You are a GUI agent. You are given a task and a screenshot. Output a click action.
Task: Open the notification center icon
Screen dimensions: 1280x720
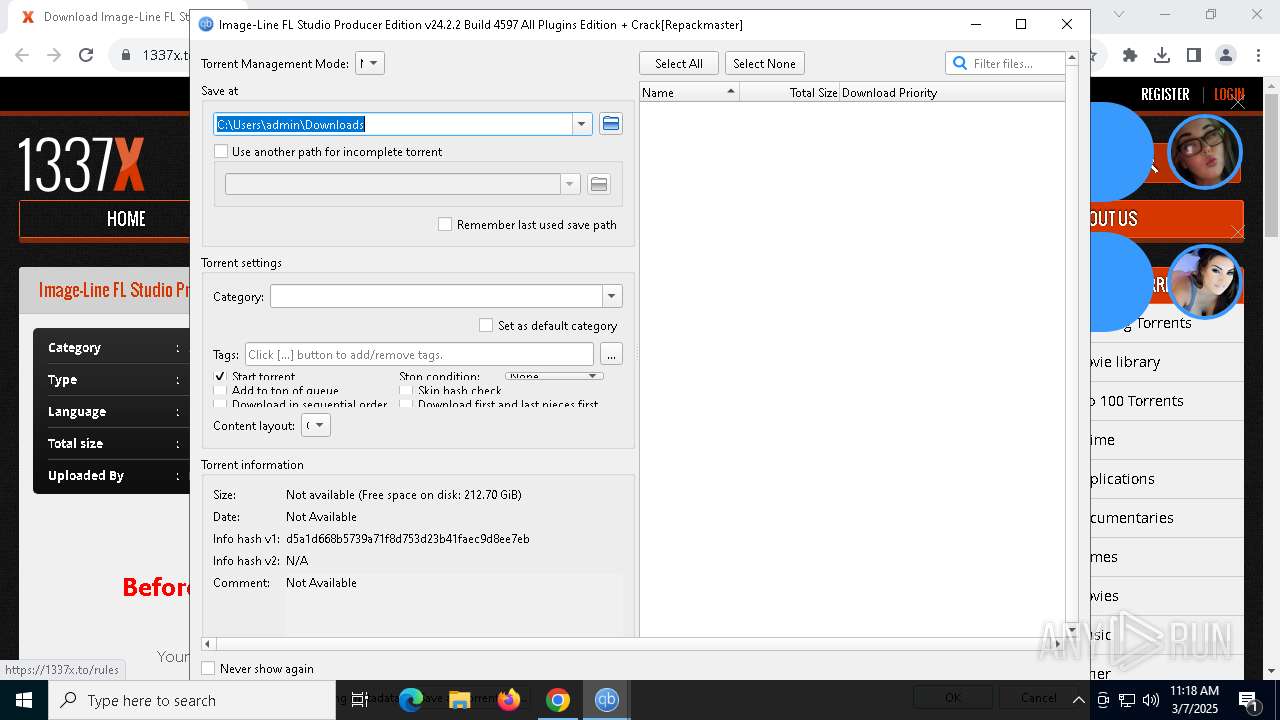click(1248, 700)
